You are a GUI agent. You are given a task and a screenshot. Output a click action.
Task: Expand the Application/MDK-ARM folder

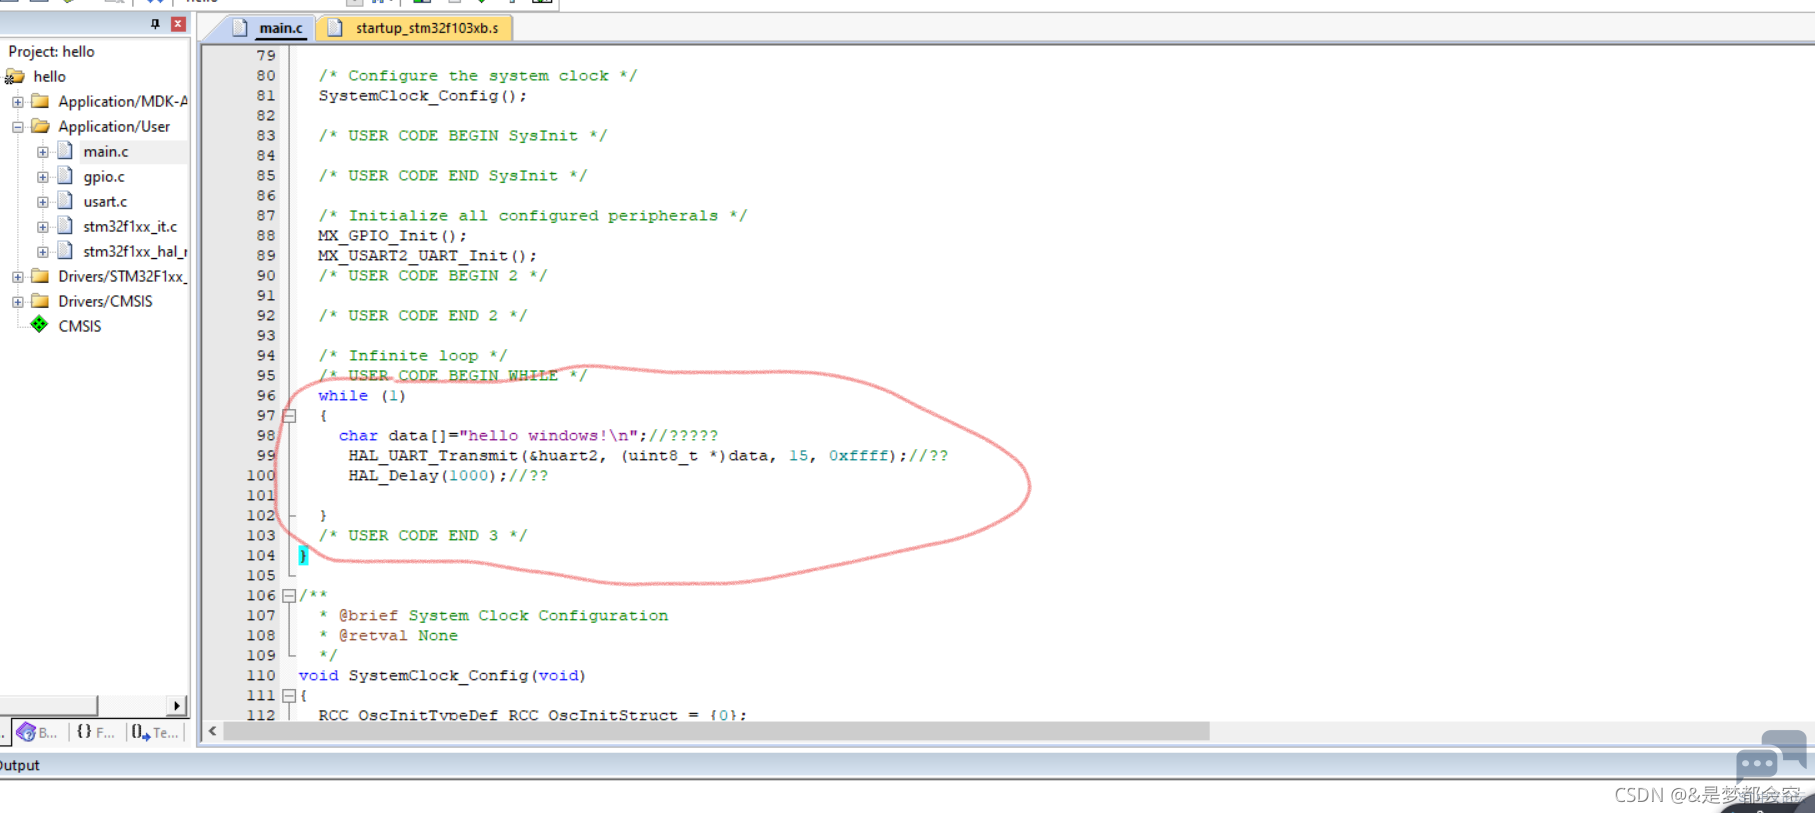click(18, 102)
